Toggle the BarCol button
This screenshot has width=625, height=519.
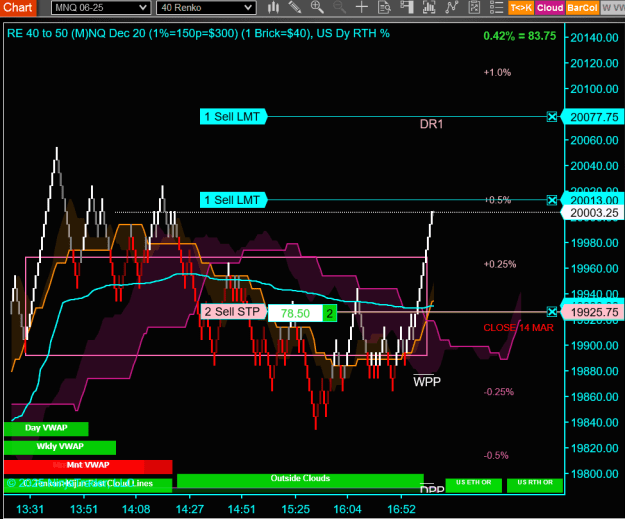click(582, 8)
